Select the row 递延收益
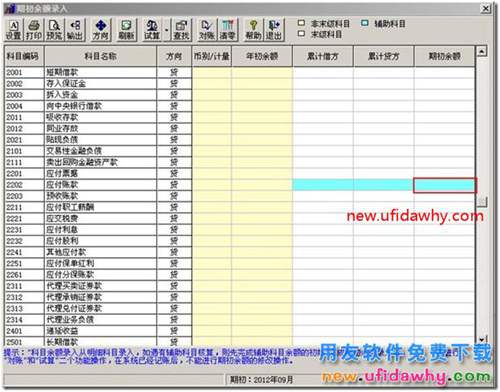This screenshot has height=392, width=500. [240, 331]
